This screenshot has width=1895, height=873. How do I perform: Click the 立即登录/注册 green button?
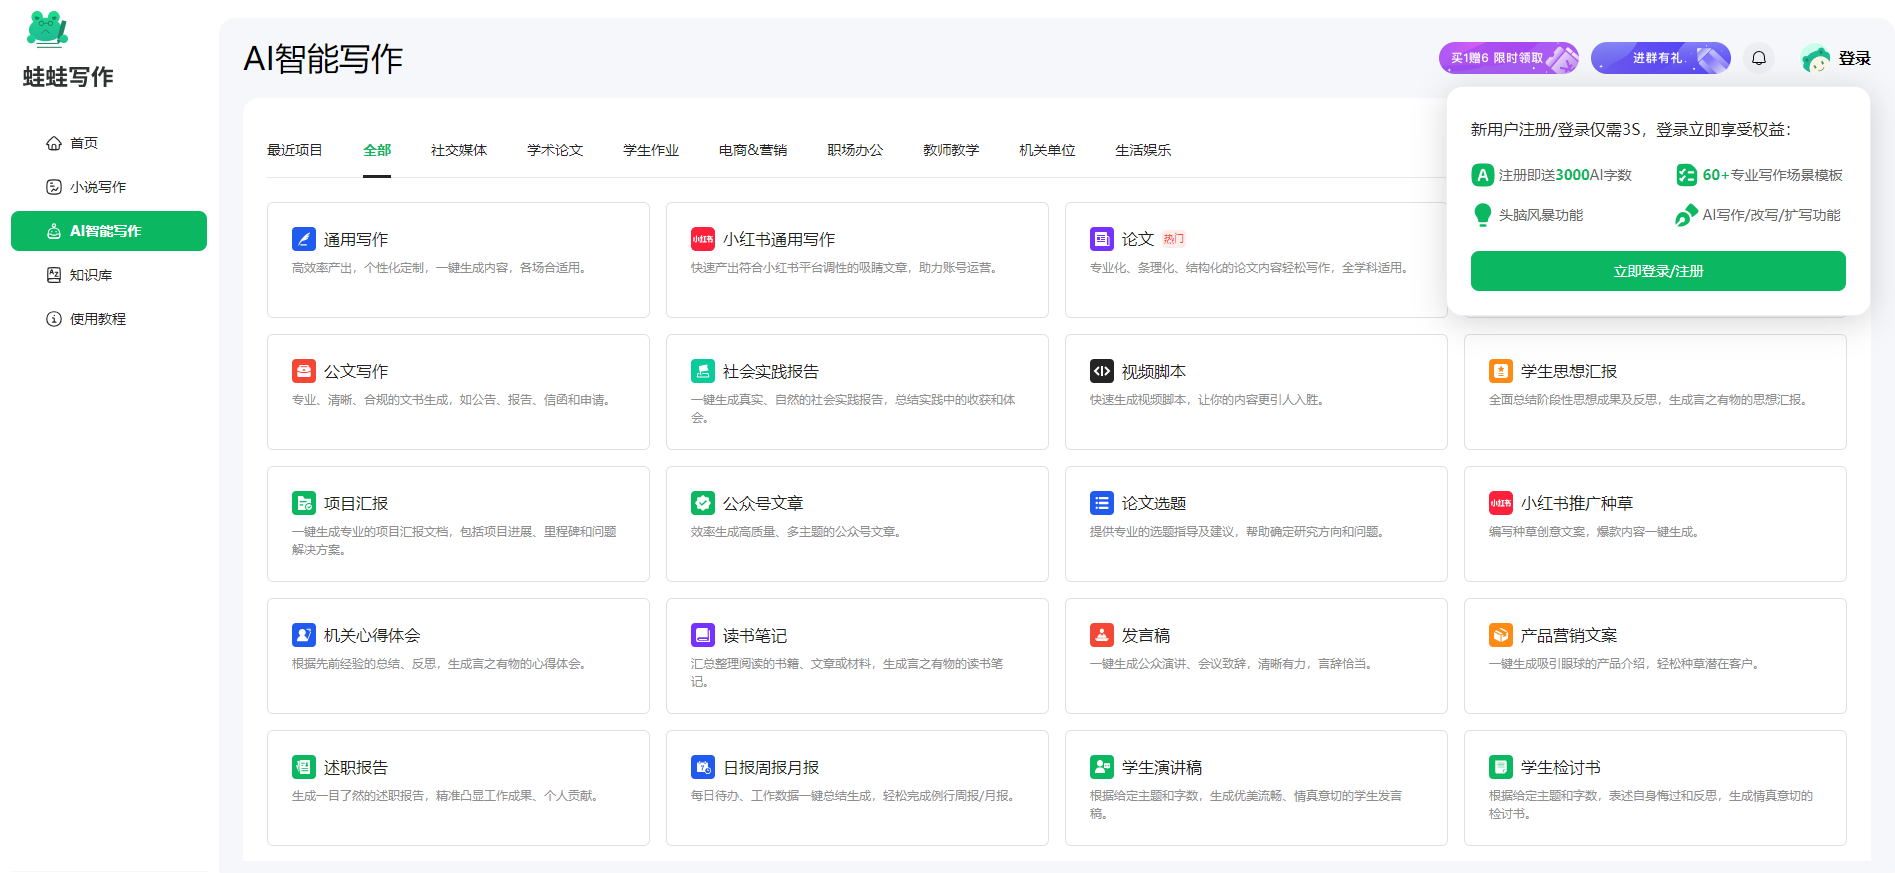pos(1658,271)
